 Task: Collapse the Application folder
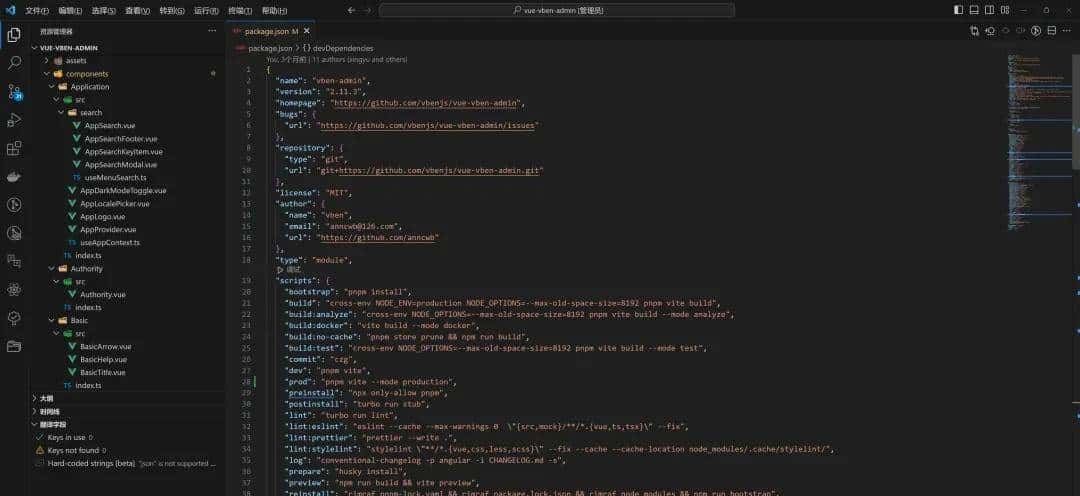click(127, 87)
